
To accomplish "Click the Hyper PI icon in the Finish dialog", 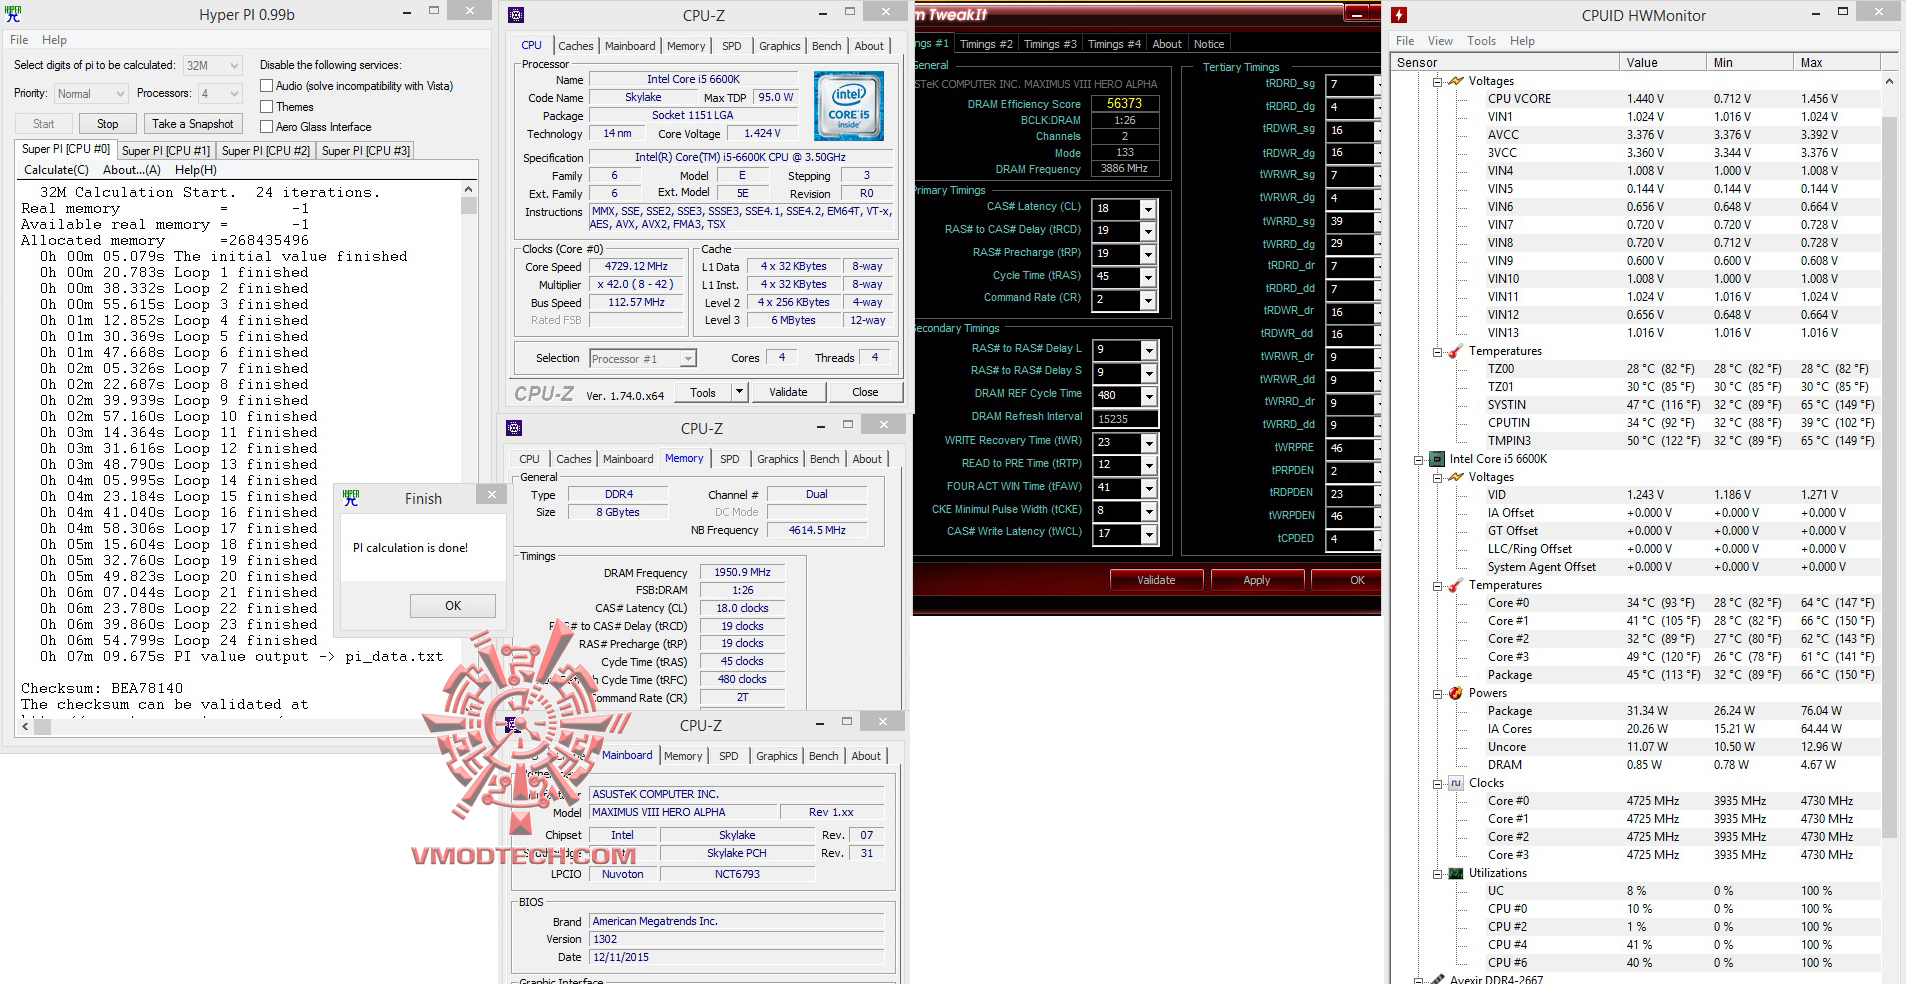I will click(351, 497).
